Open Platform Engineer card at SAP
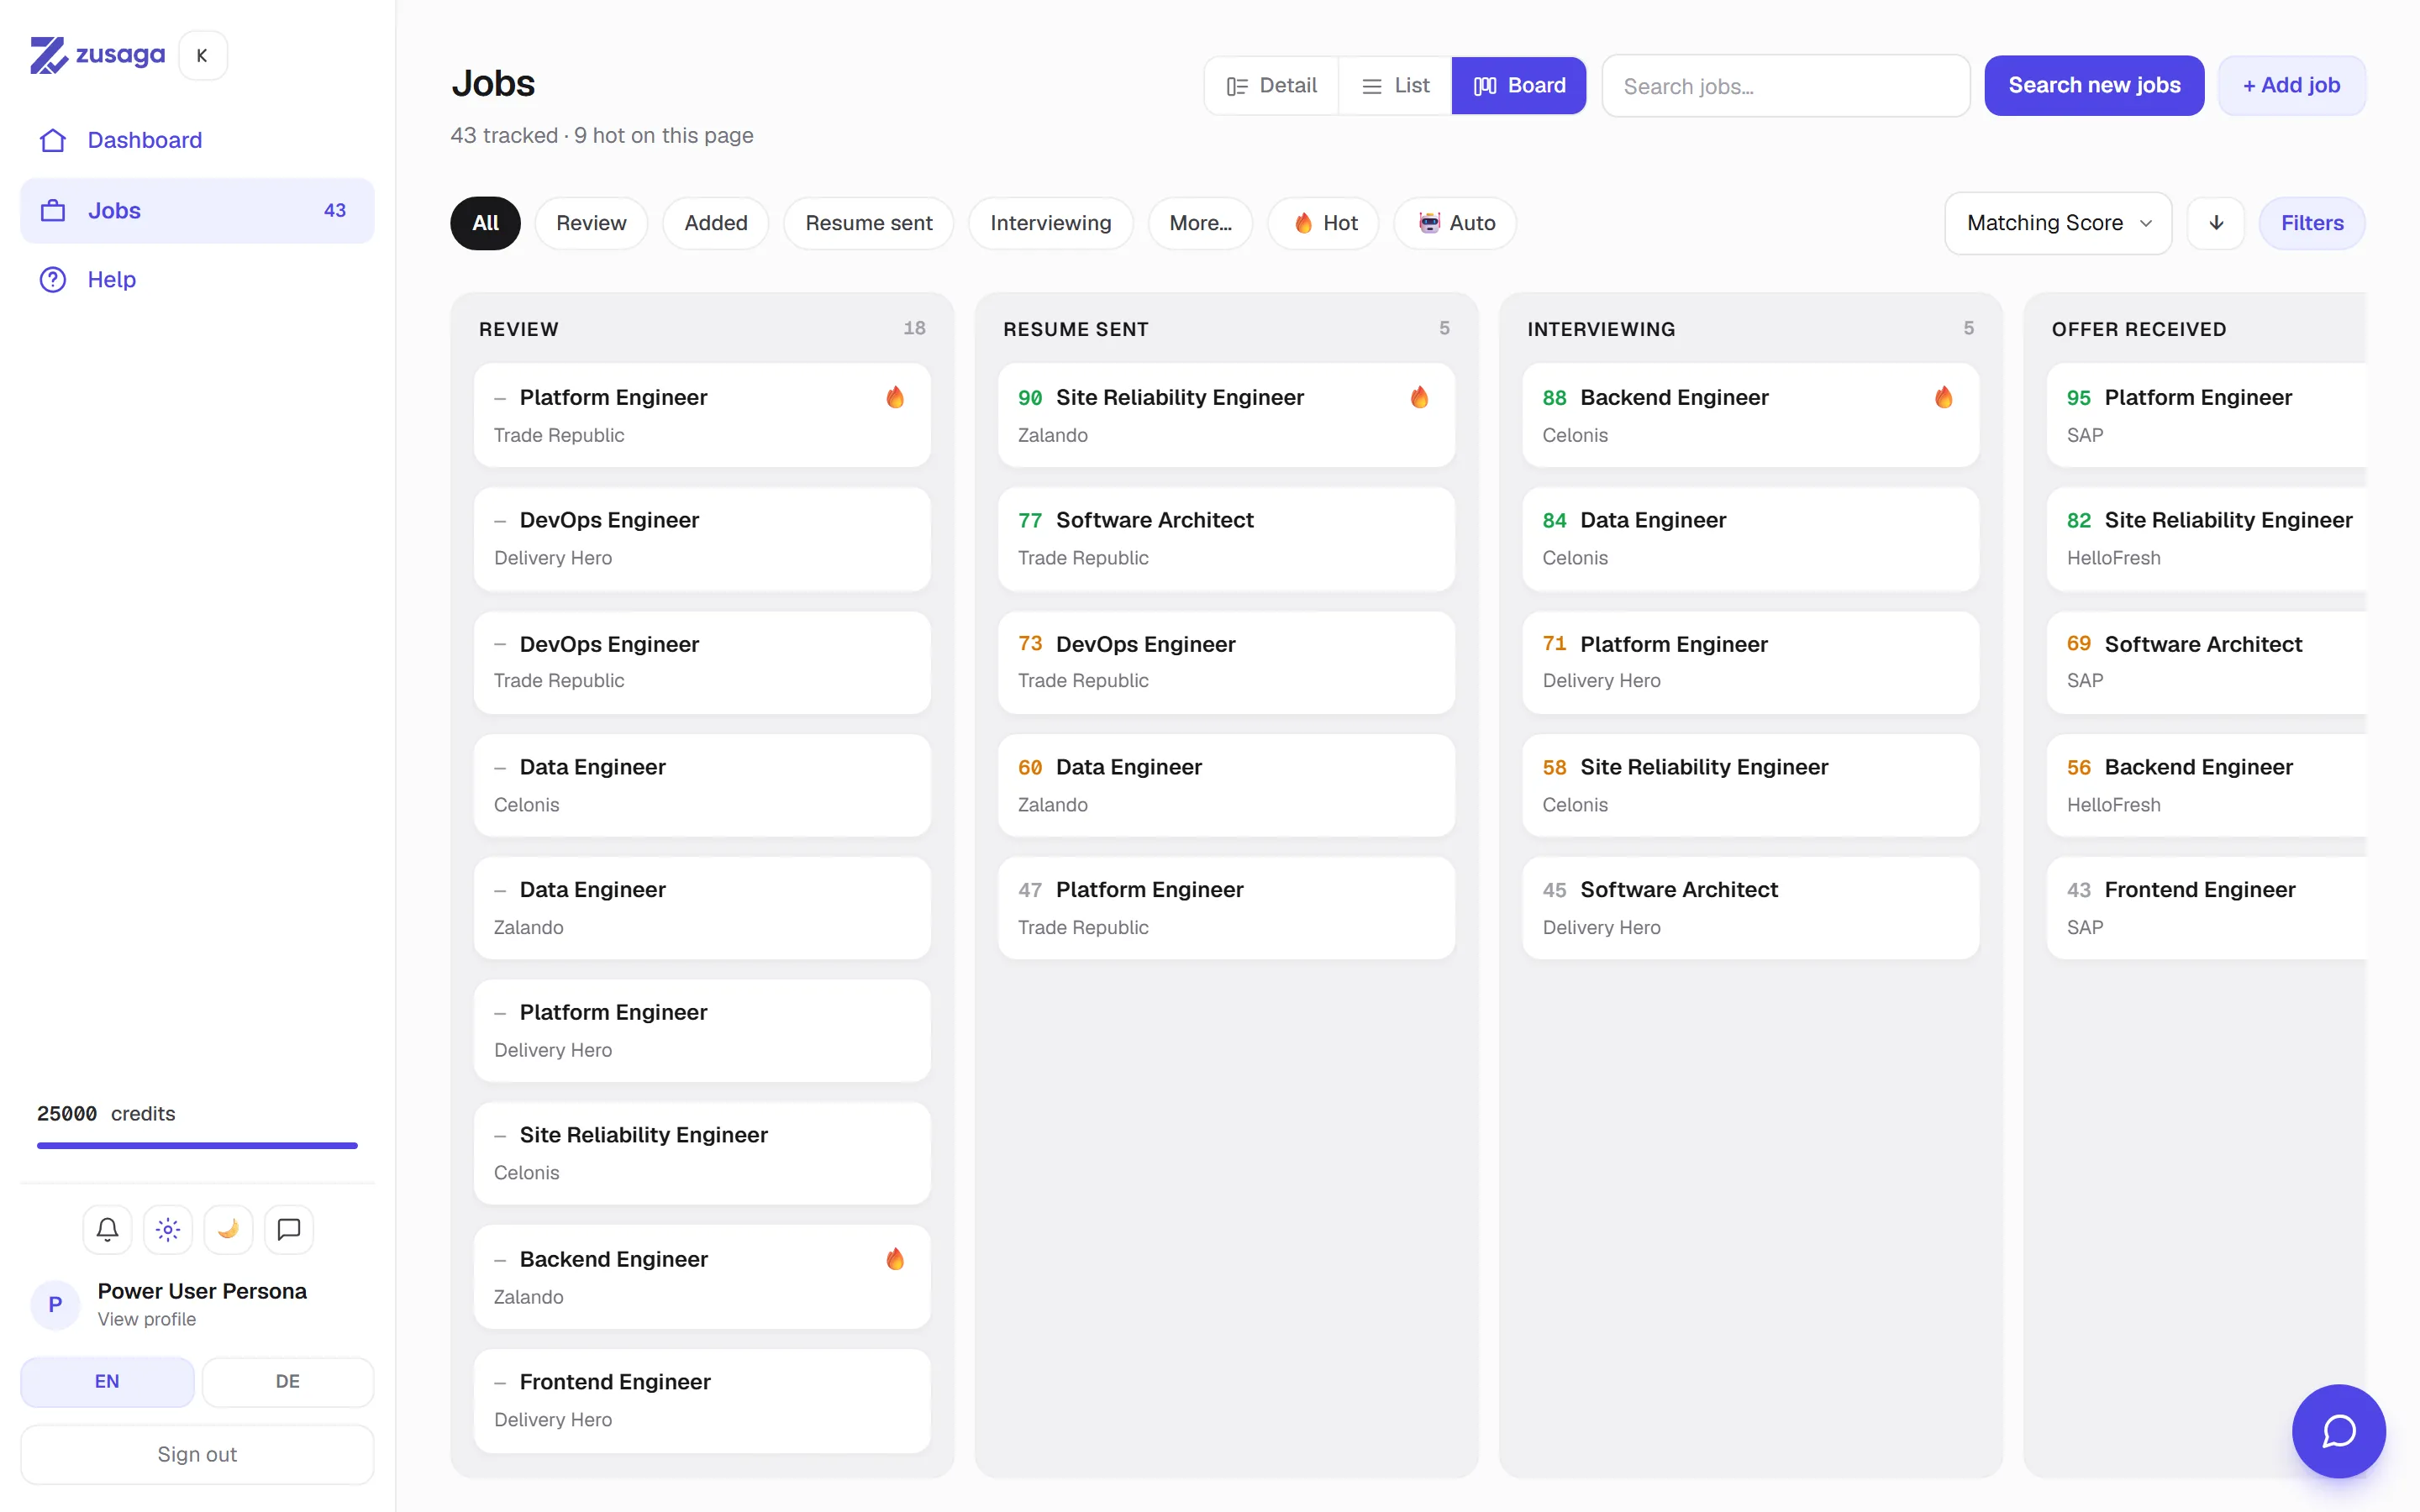Image resolution: width=2420 pixels, height=1512 pixels. click(x=2206, y=415)
